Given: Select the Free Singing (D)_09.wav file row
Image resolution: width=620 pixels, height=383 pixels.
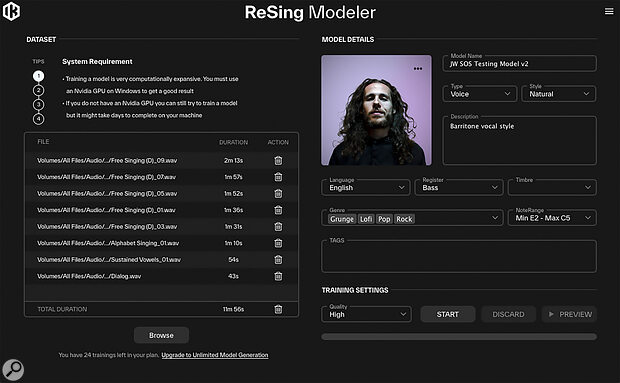Looking at the screenshot, I should point(161,160).
